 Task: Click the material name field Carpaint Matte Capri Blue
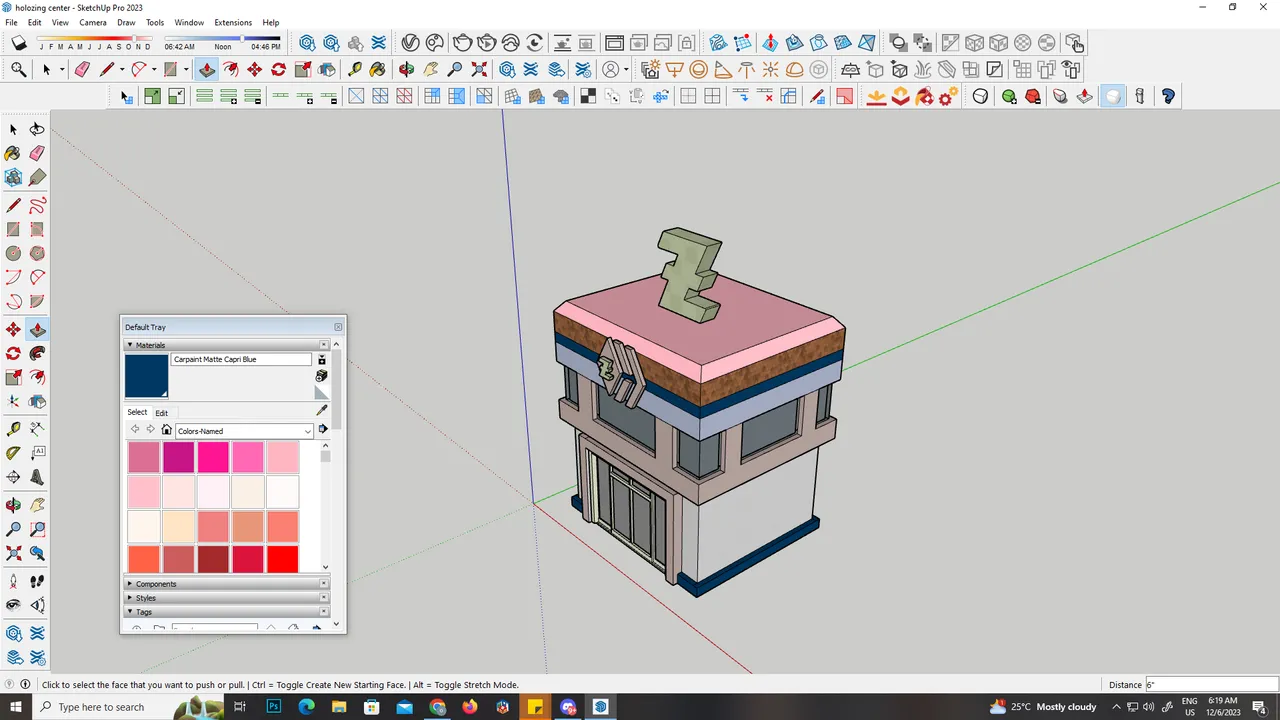pos(241,359)
